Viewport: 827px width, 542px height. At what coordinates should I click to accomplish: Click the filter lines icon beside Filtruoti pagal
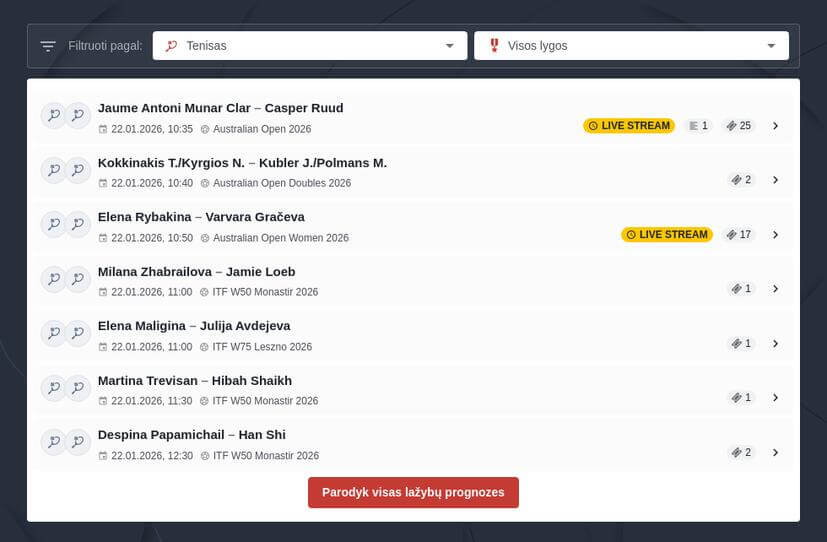coord(48,46)
